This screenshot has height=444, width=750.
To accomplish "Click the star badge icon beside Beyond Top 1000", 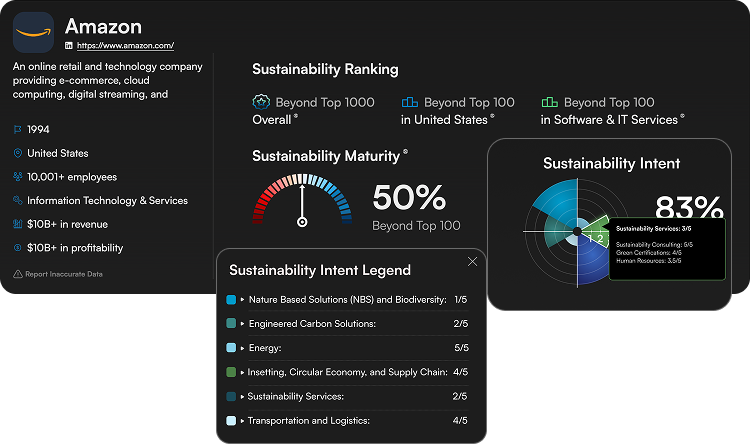I will pos(261,102).
